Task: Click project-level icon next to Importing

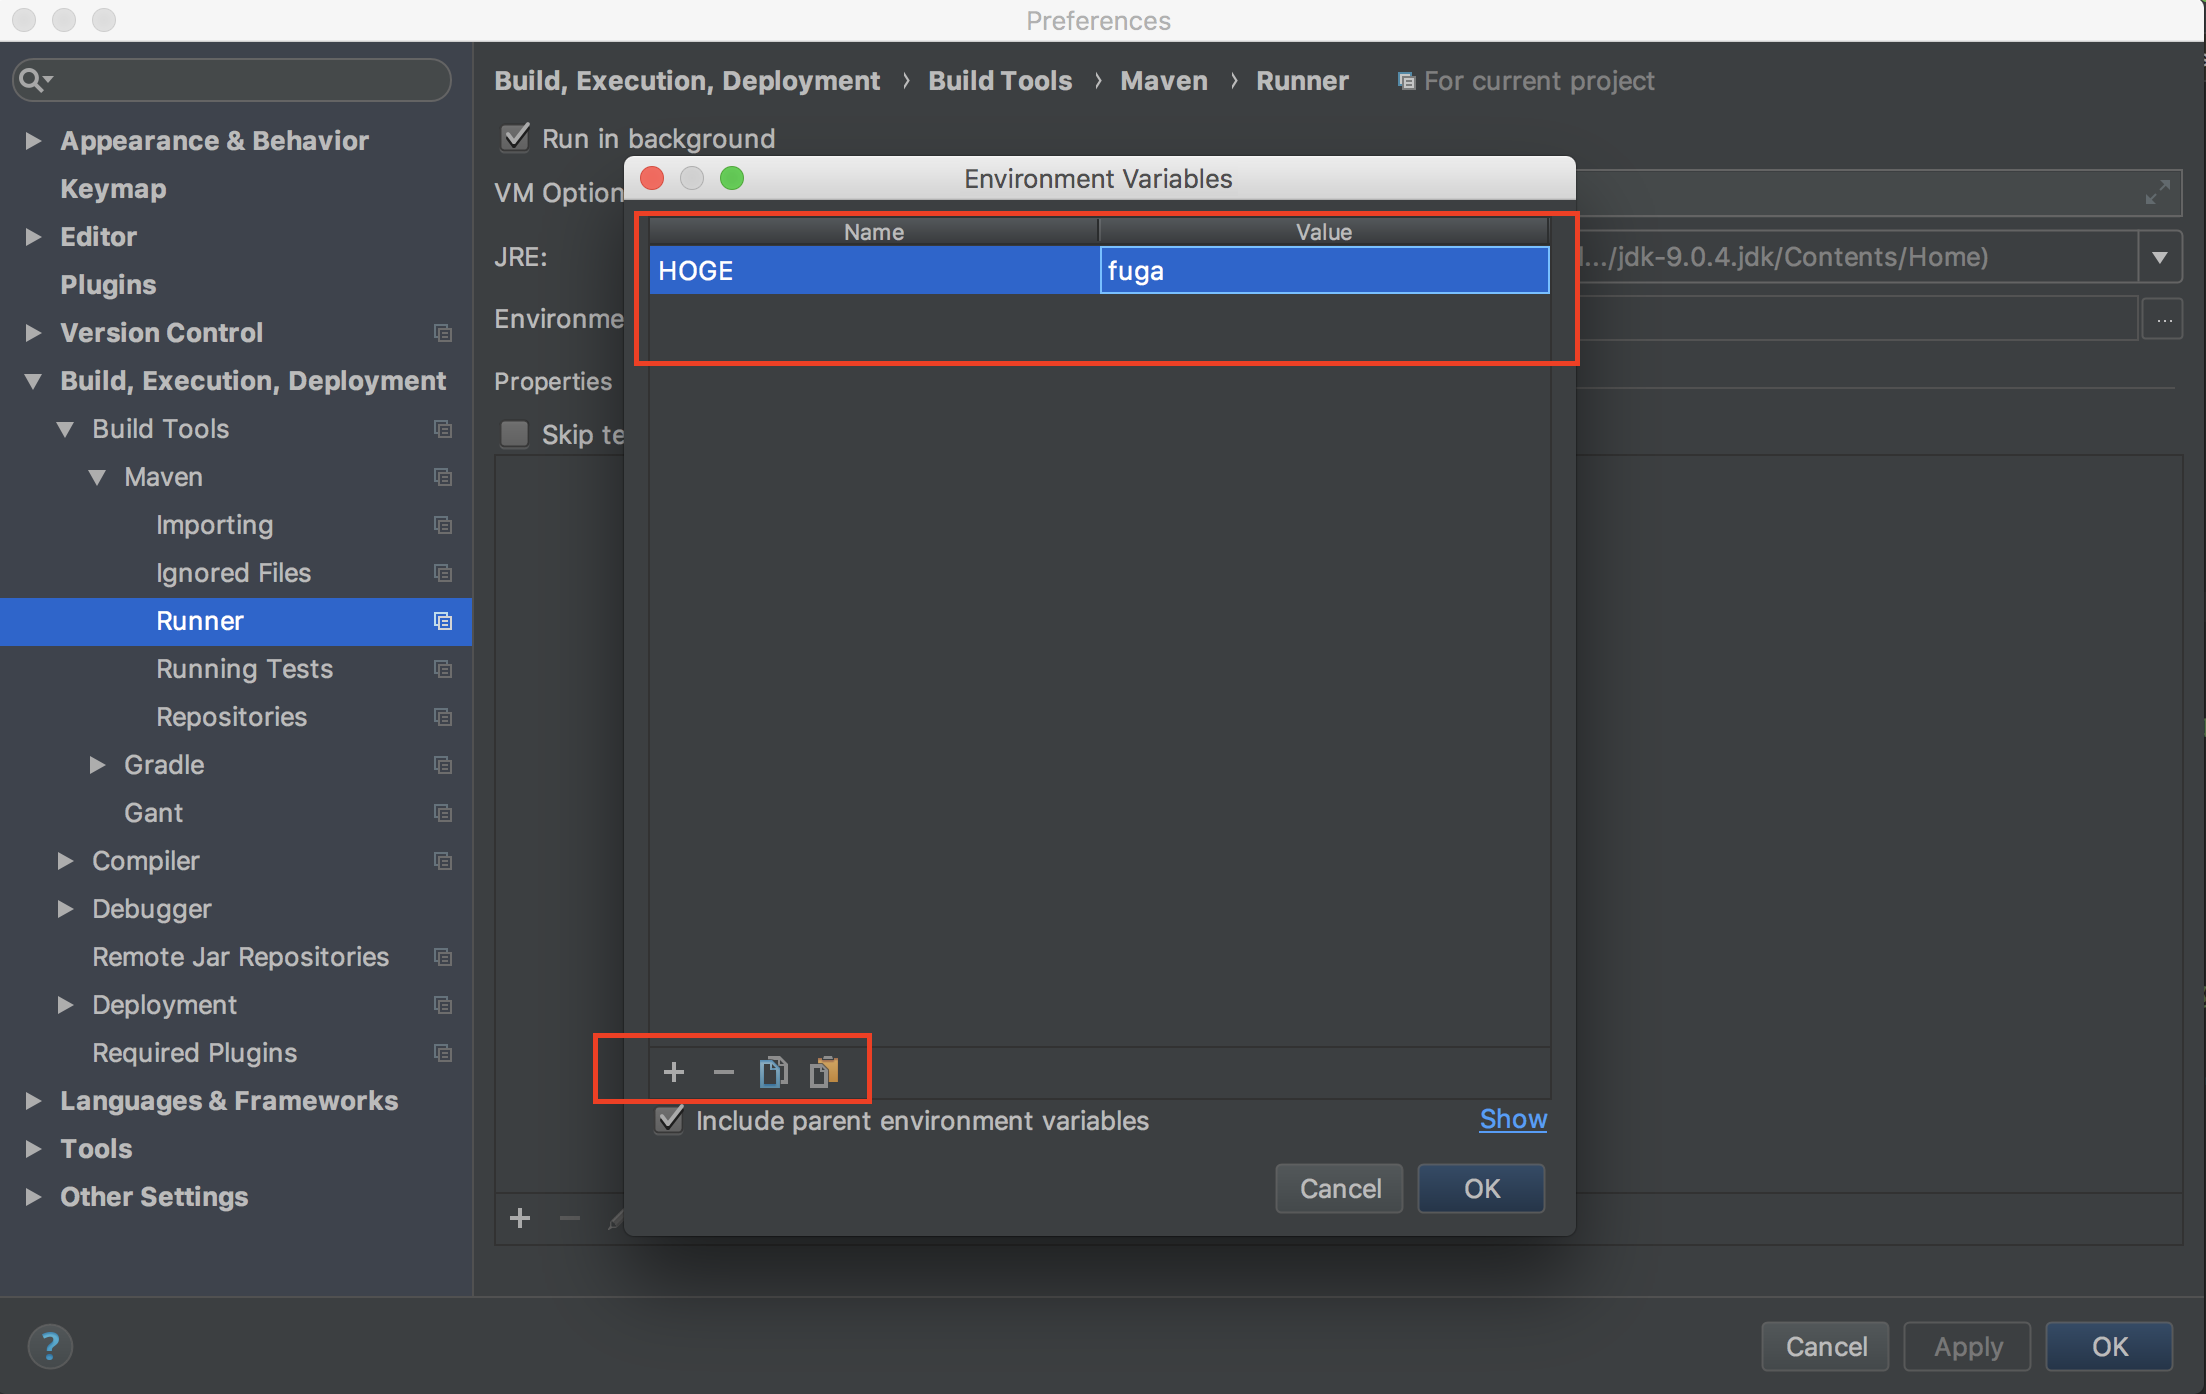Action: pos(443,525)
